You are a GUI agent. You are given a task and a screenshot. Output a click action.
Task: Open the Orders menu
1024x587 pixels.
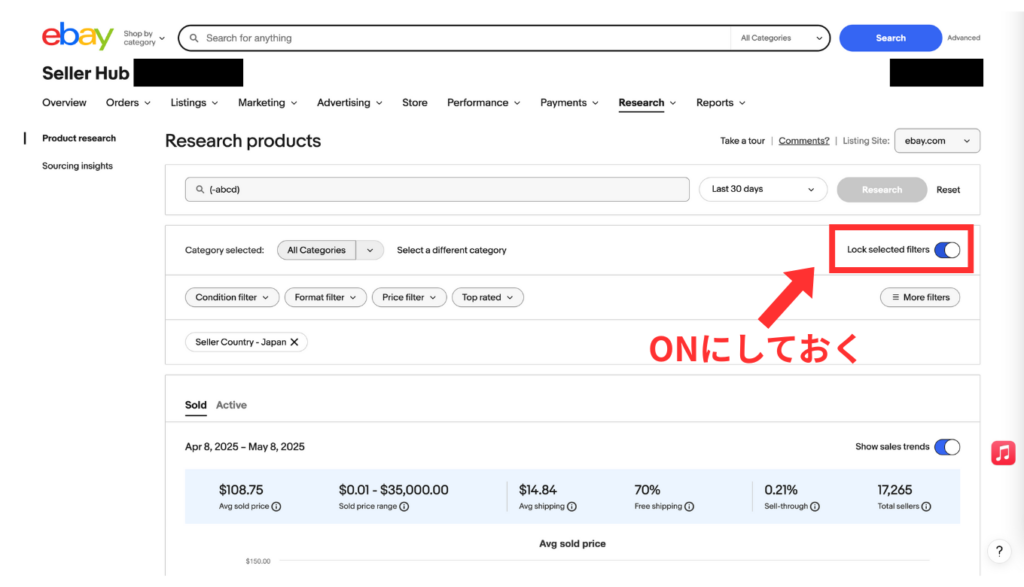(x=128, y=103)
